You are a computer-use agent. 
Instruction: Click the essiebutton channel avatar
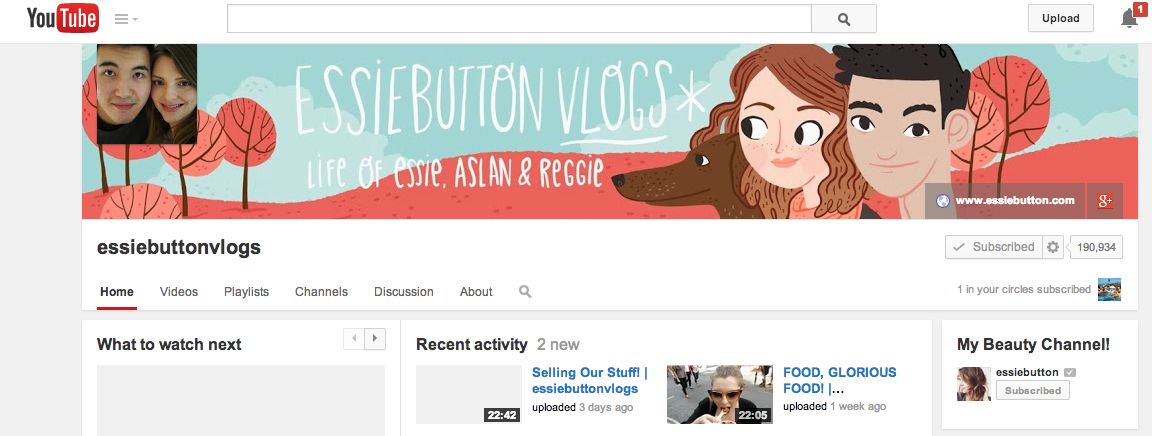pos(973,384)
